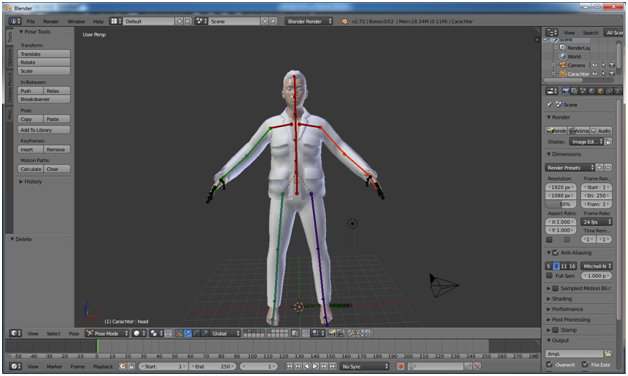Expand the History panel
Screen dimensions: 628x376
[21, 181]
